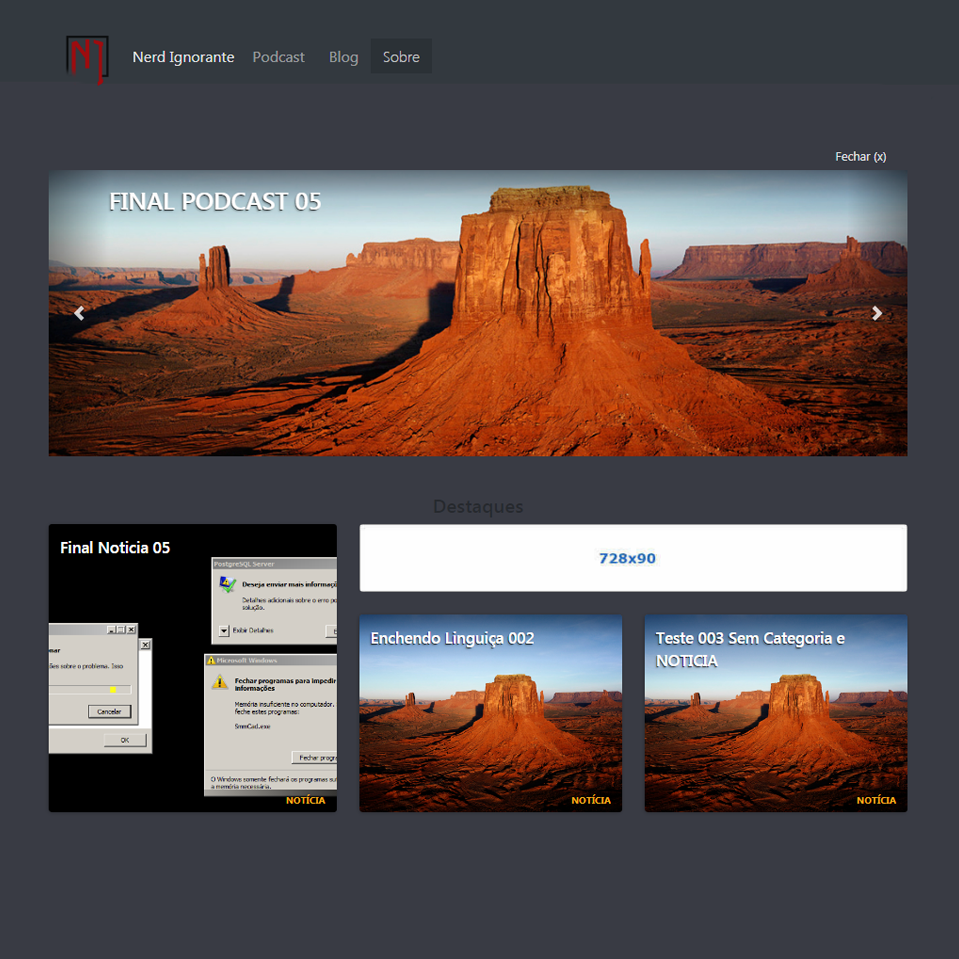Screen dimensions: 959x959
Task: Open Teste 003 Sem Categoria card
Action: click(x=776, y=713)
